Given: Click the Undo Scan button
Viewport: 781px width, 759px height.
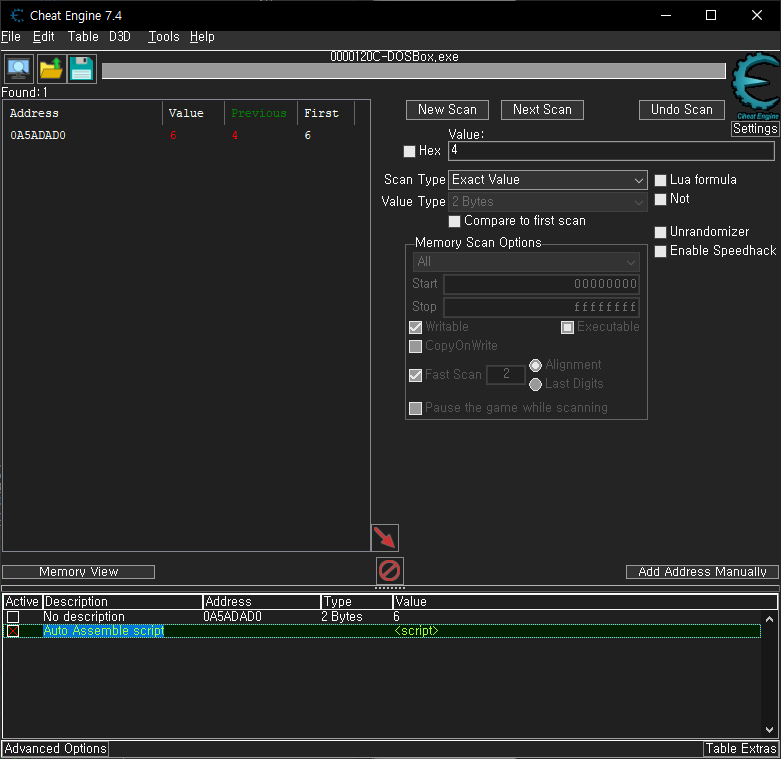Looking at the screenshot, I should pyautogui.click(x=681, y=110).
